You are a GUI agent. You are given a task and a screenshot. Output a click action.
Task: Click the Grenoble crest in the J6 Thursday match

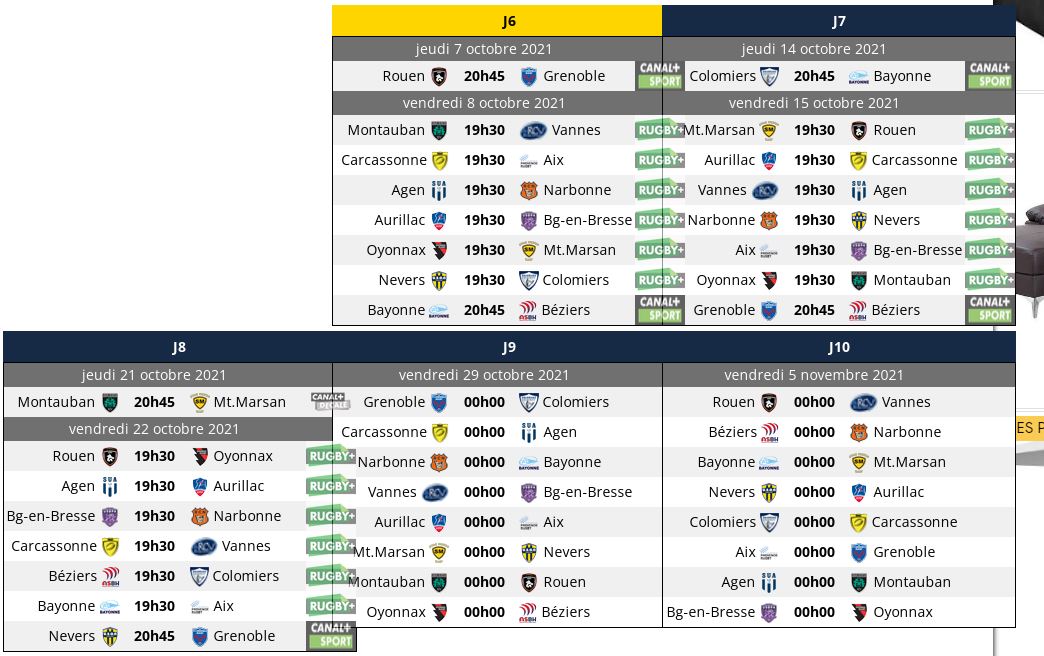(x=529, y=77)
